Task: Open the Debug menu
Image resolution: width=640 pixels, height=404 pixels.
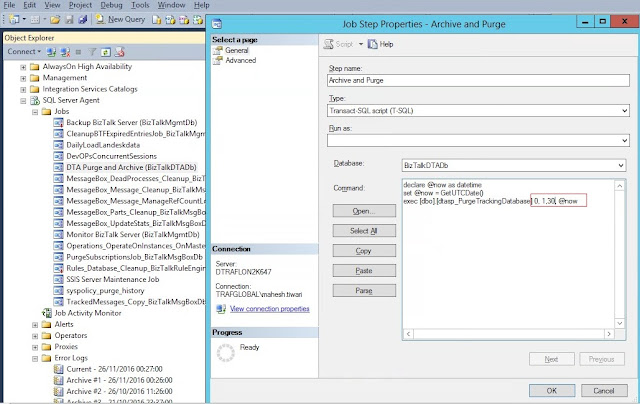Action: coord(111,5)
